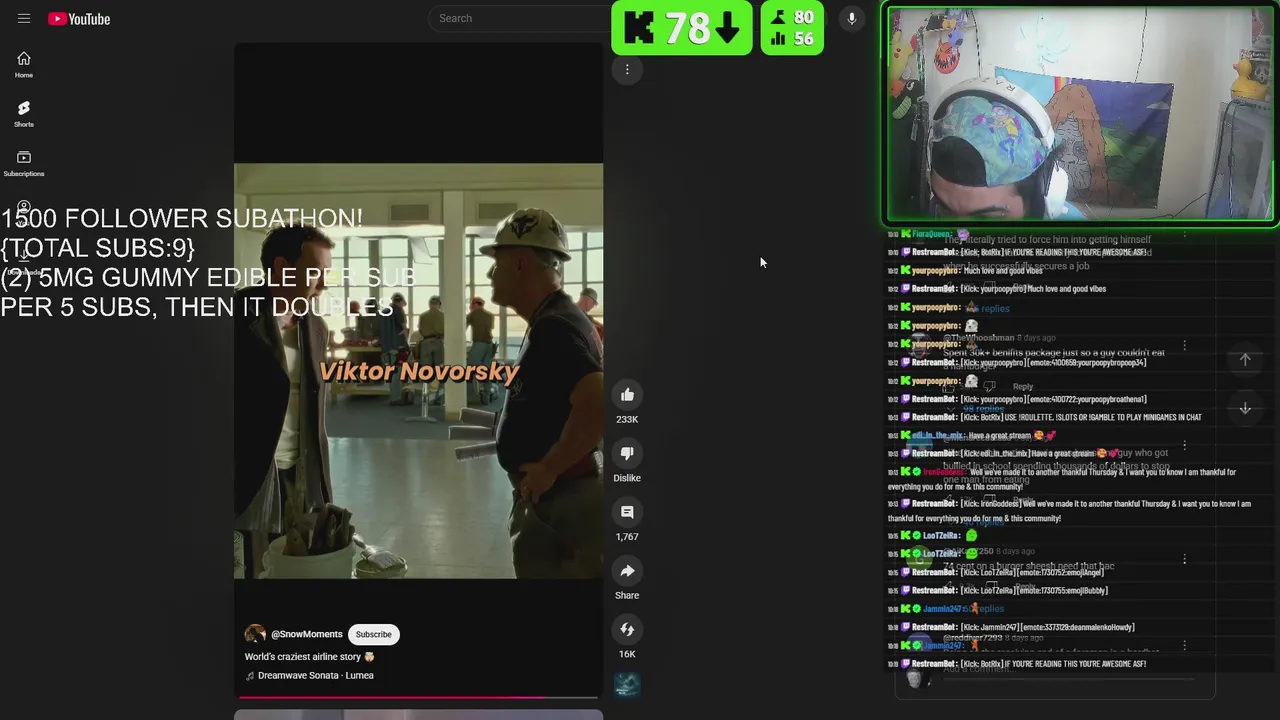Open the @reddiver7293 commenter profile
The height and width of the screenshot is (720, 1280).
(973, 638)
